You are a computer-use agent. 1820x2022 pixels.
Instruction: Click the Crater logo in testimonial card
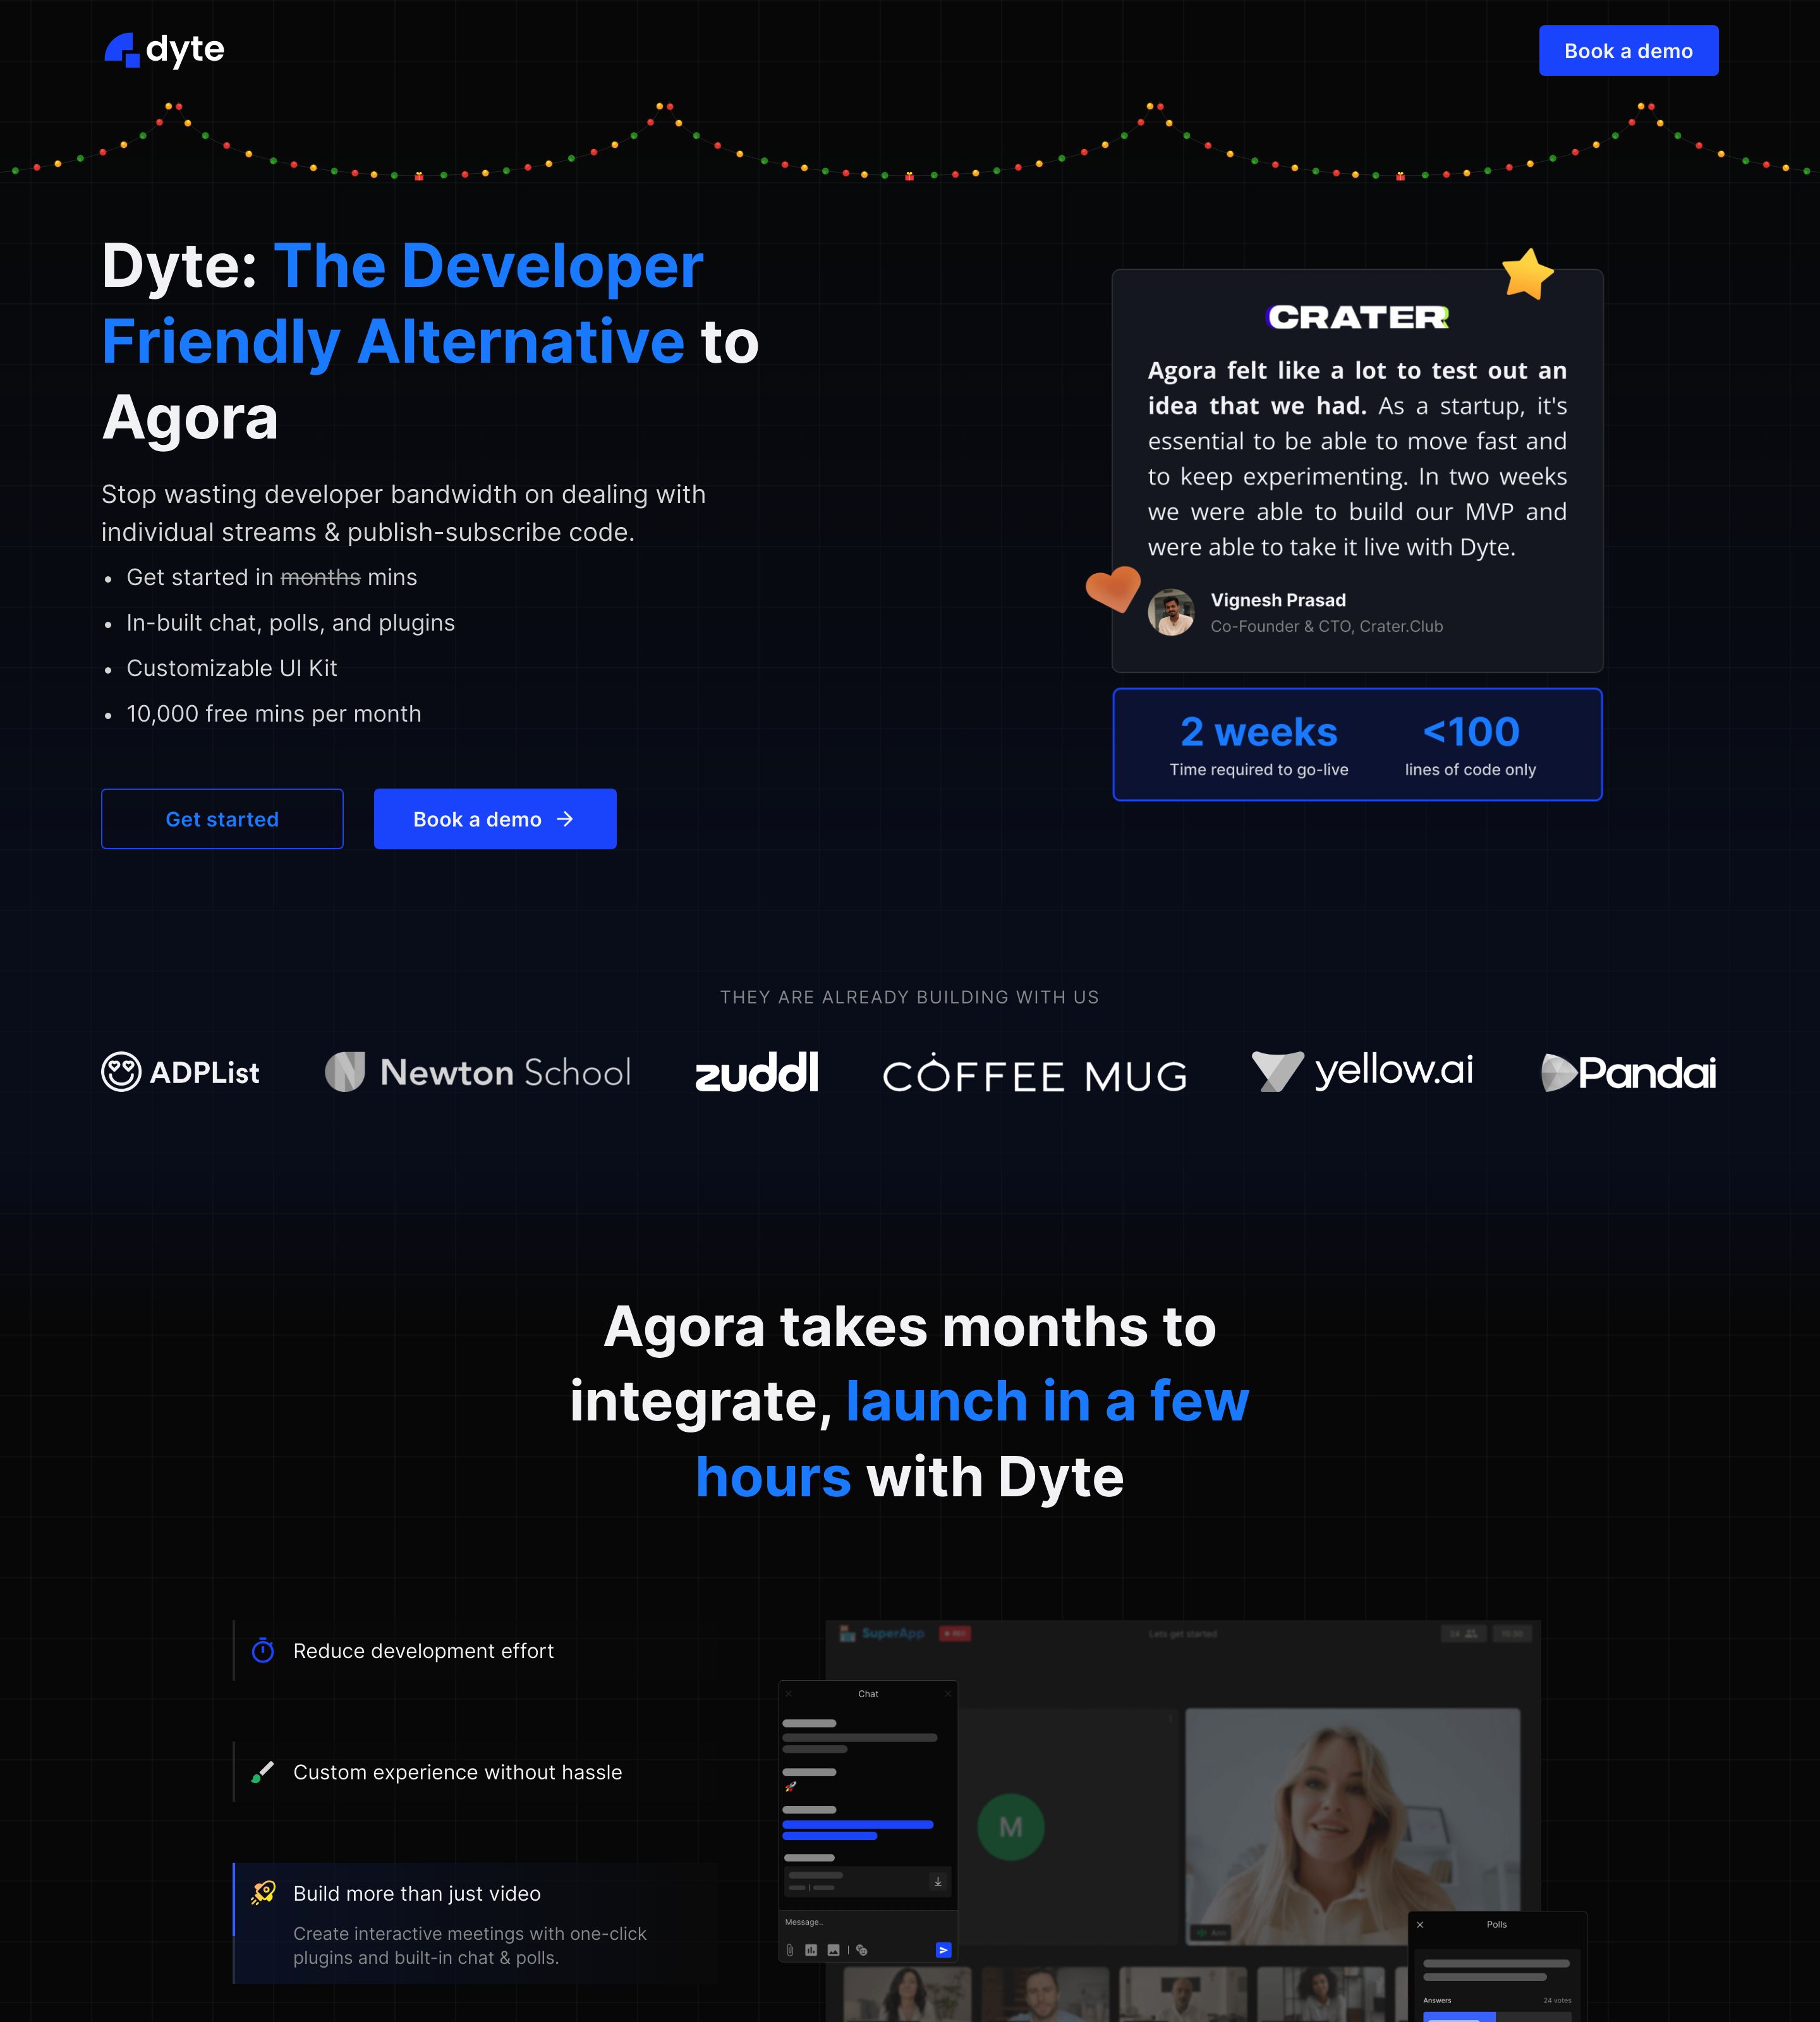pos(1357,317)
